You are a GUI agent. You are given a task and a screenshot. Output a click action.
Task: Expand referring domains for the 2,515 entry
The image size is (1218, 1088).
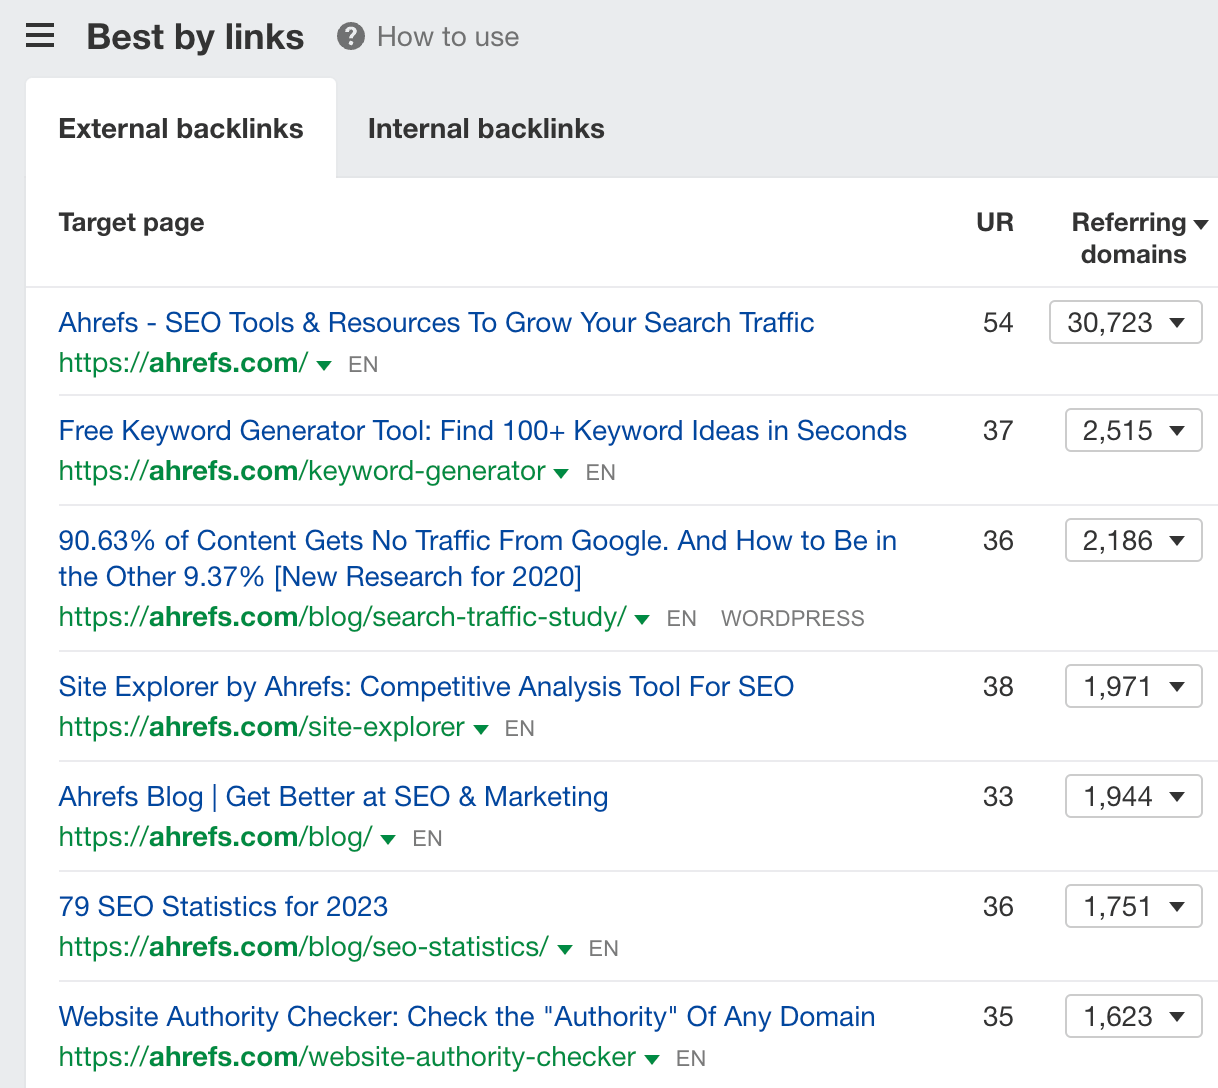[1133, 430]
